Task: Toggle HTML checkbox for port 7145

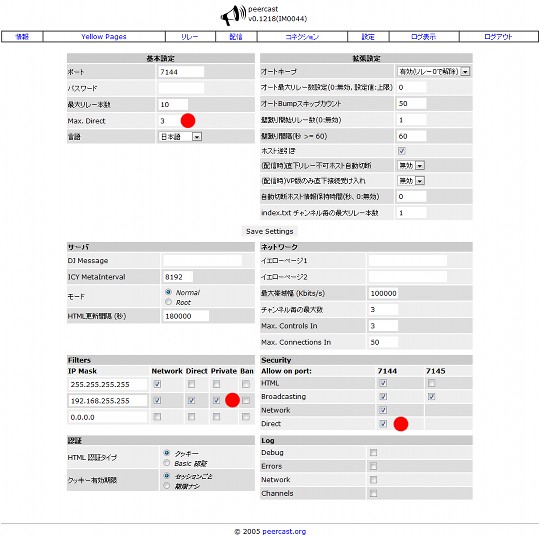Action: [432, 383]
